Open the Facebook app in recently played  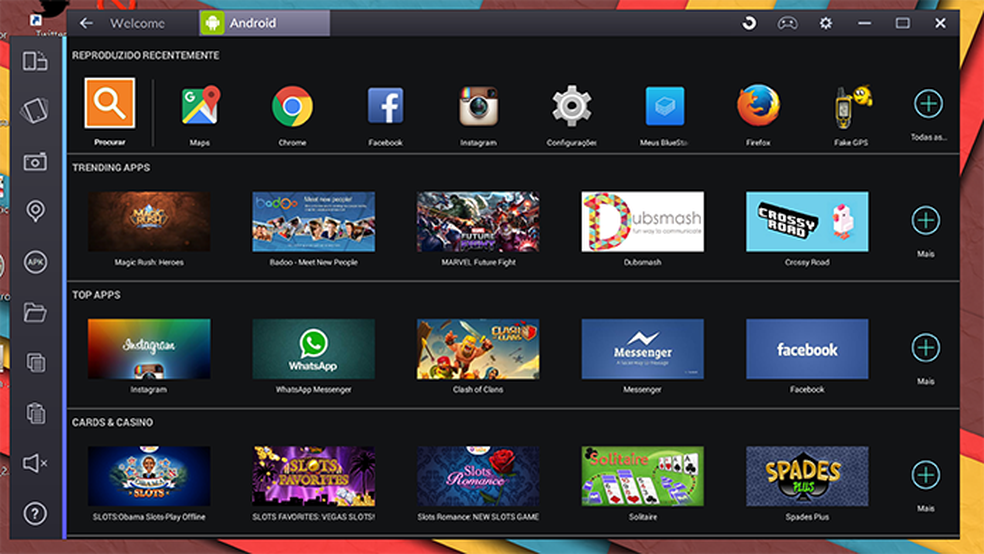coord(385,106)
